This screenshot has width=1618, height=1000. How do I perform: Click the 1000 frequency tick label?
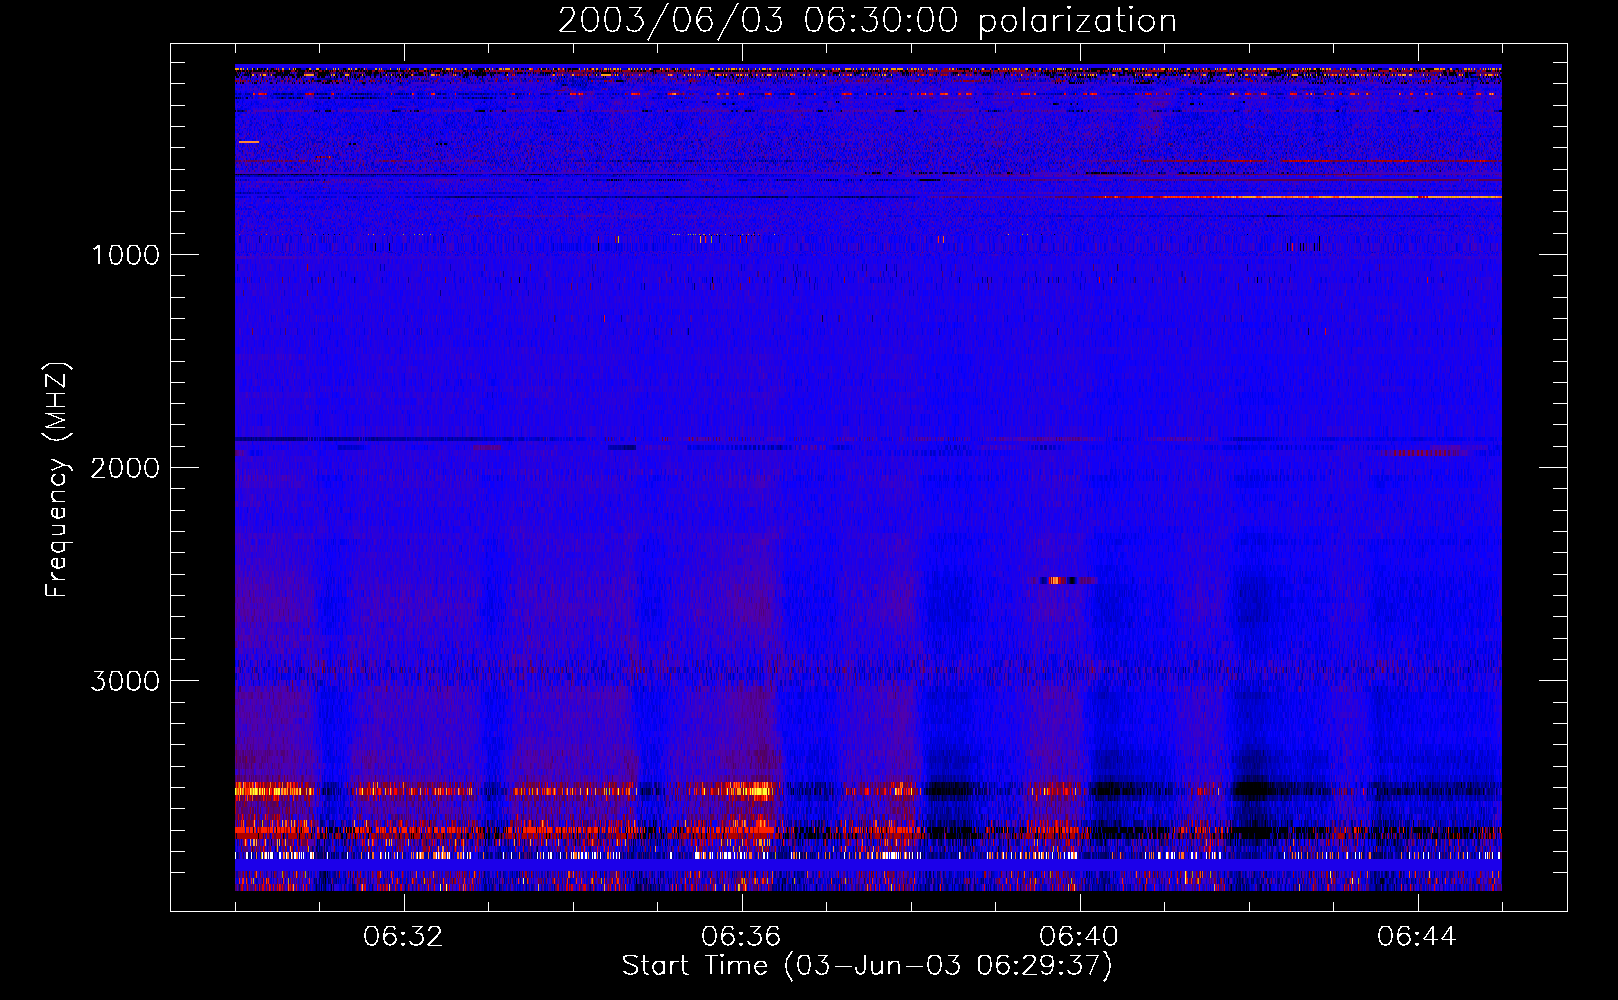(x=125, y=255)
